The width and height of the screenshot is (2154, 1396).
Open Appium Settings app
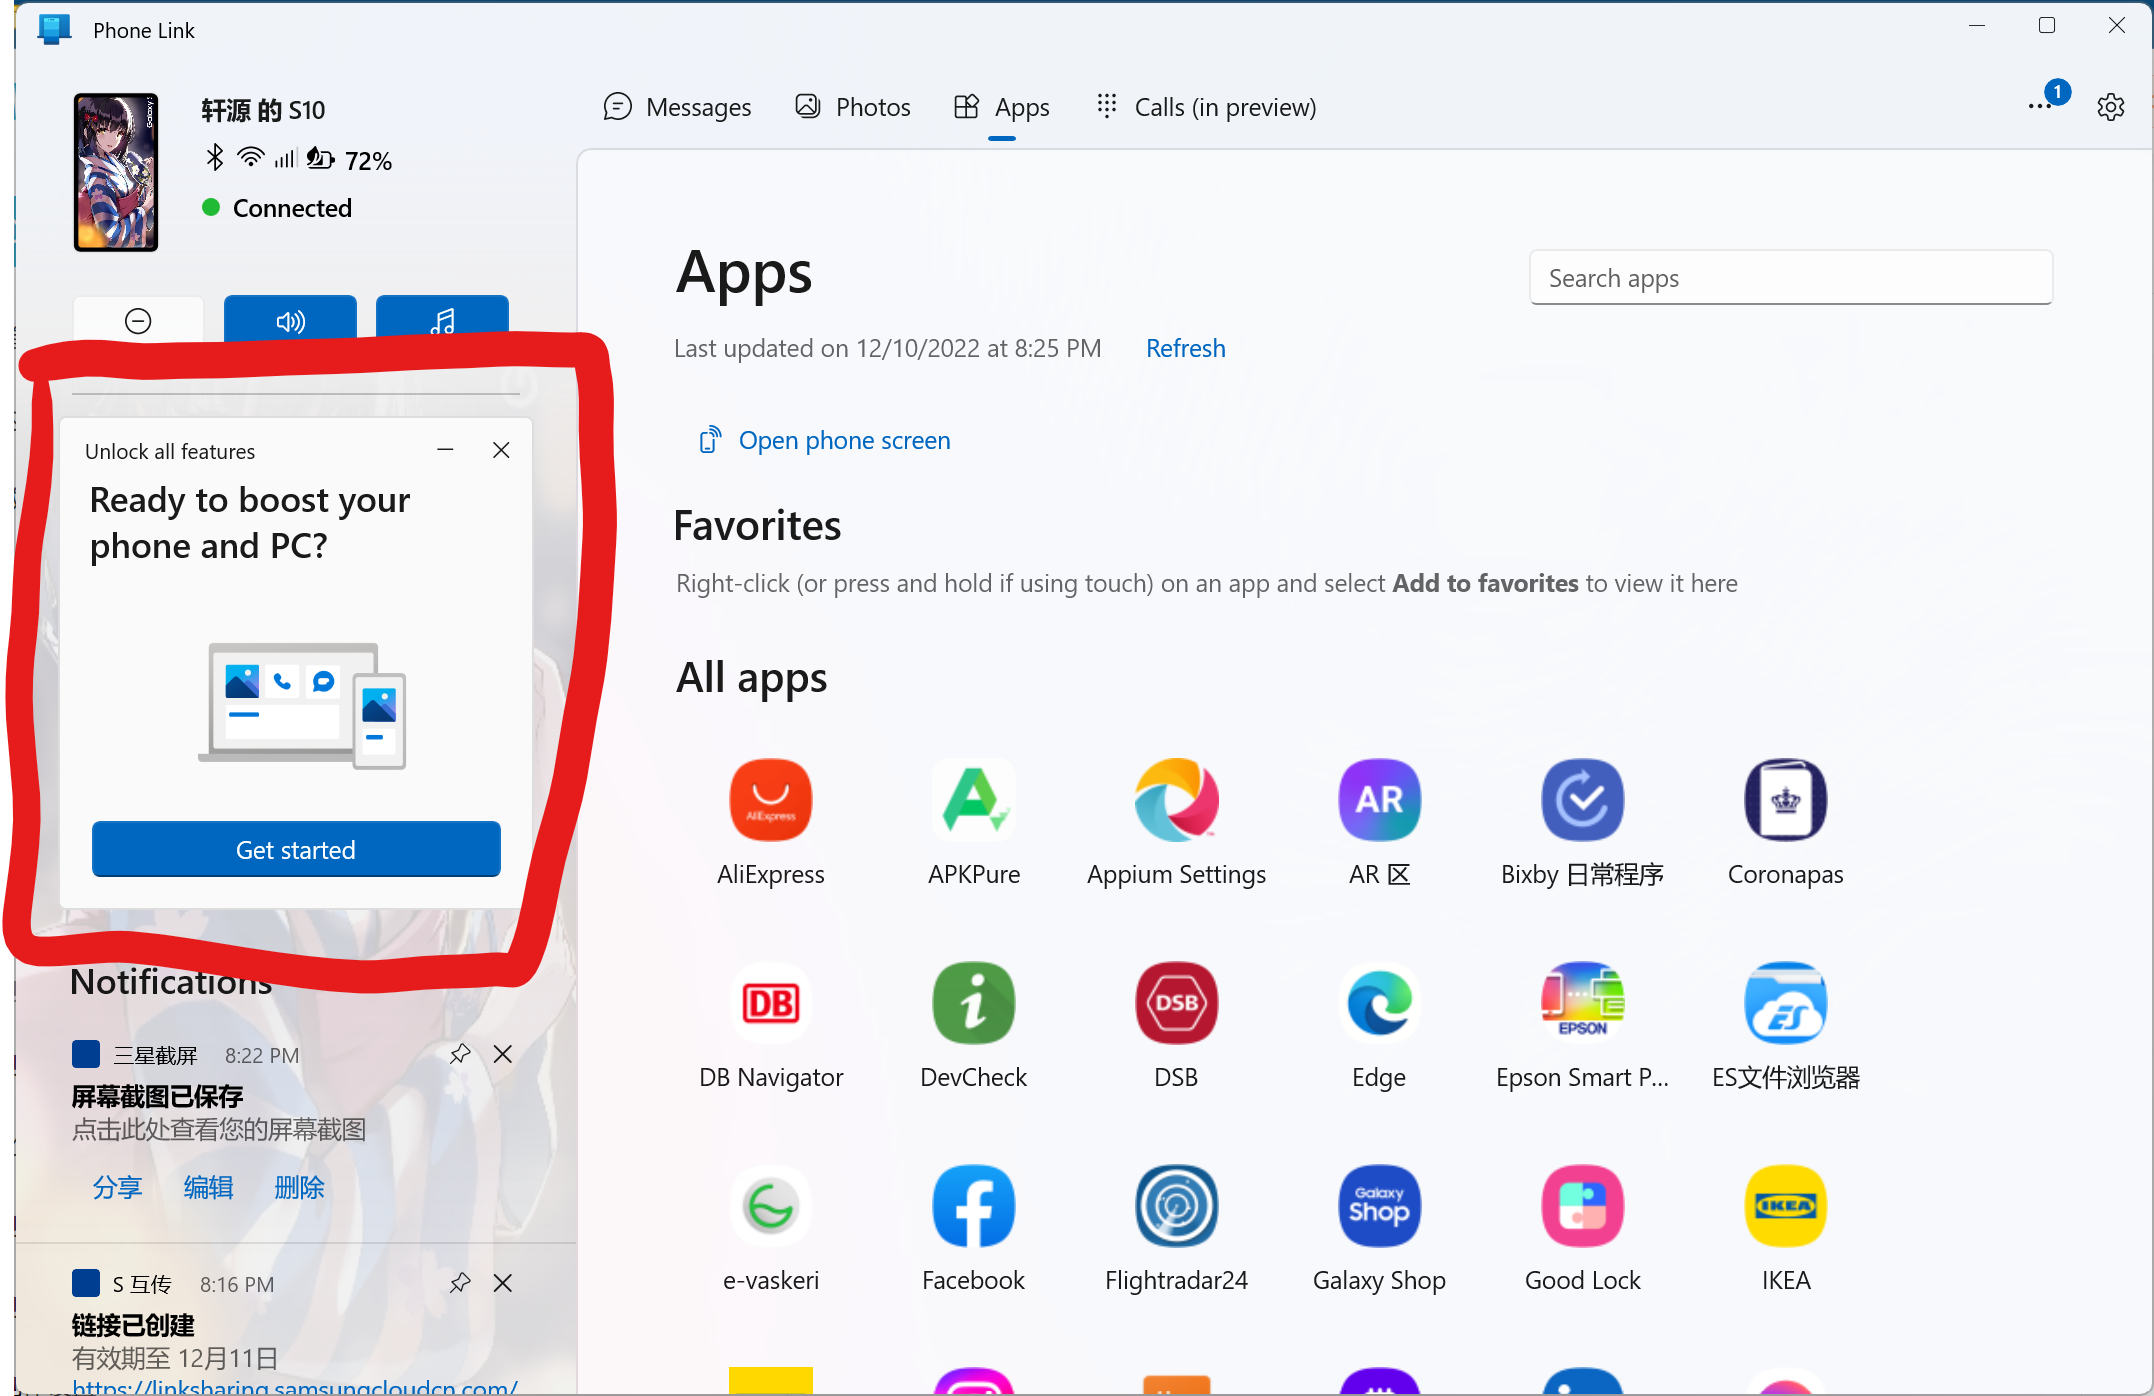coord(1176,800)
